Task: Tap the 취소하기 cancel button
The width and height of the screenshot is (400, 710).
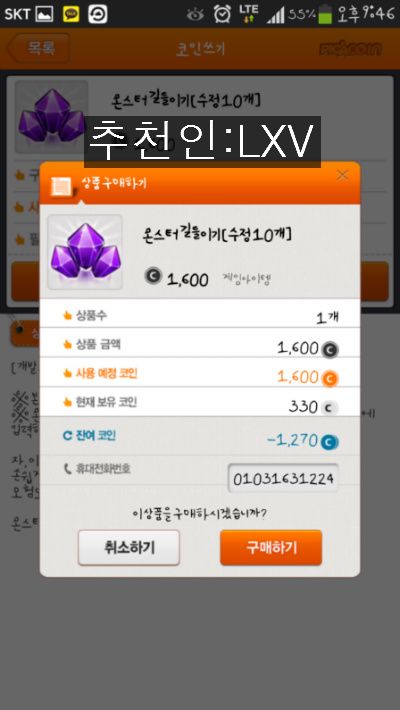Action: [129, 547]
